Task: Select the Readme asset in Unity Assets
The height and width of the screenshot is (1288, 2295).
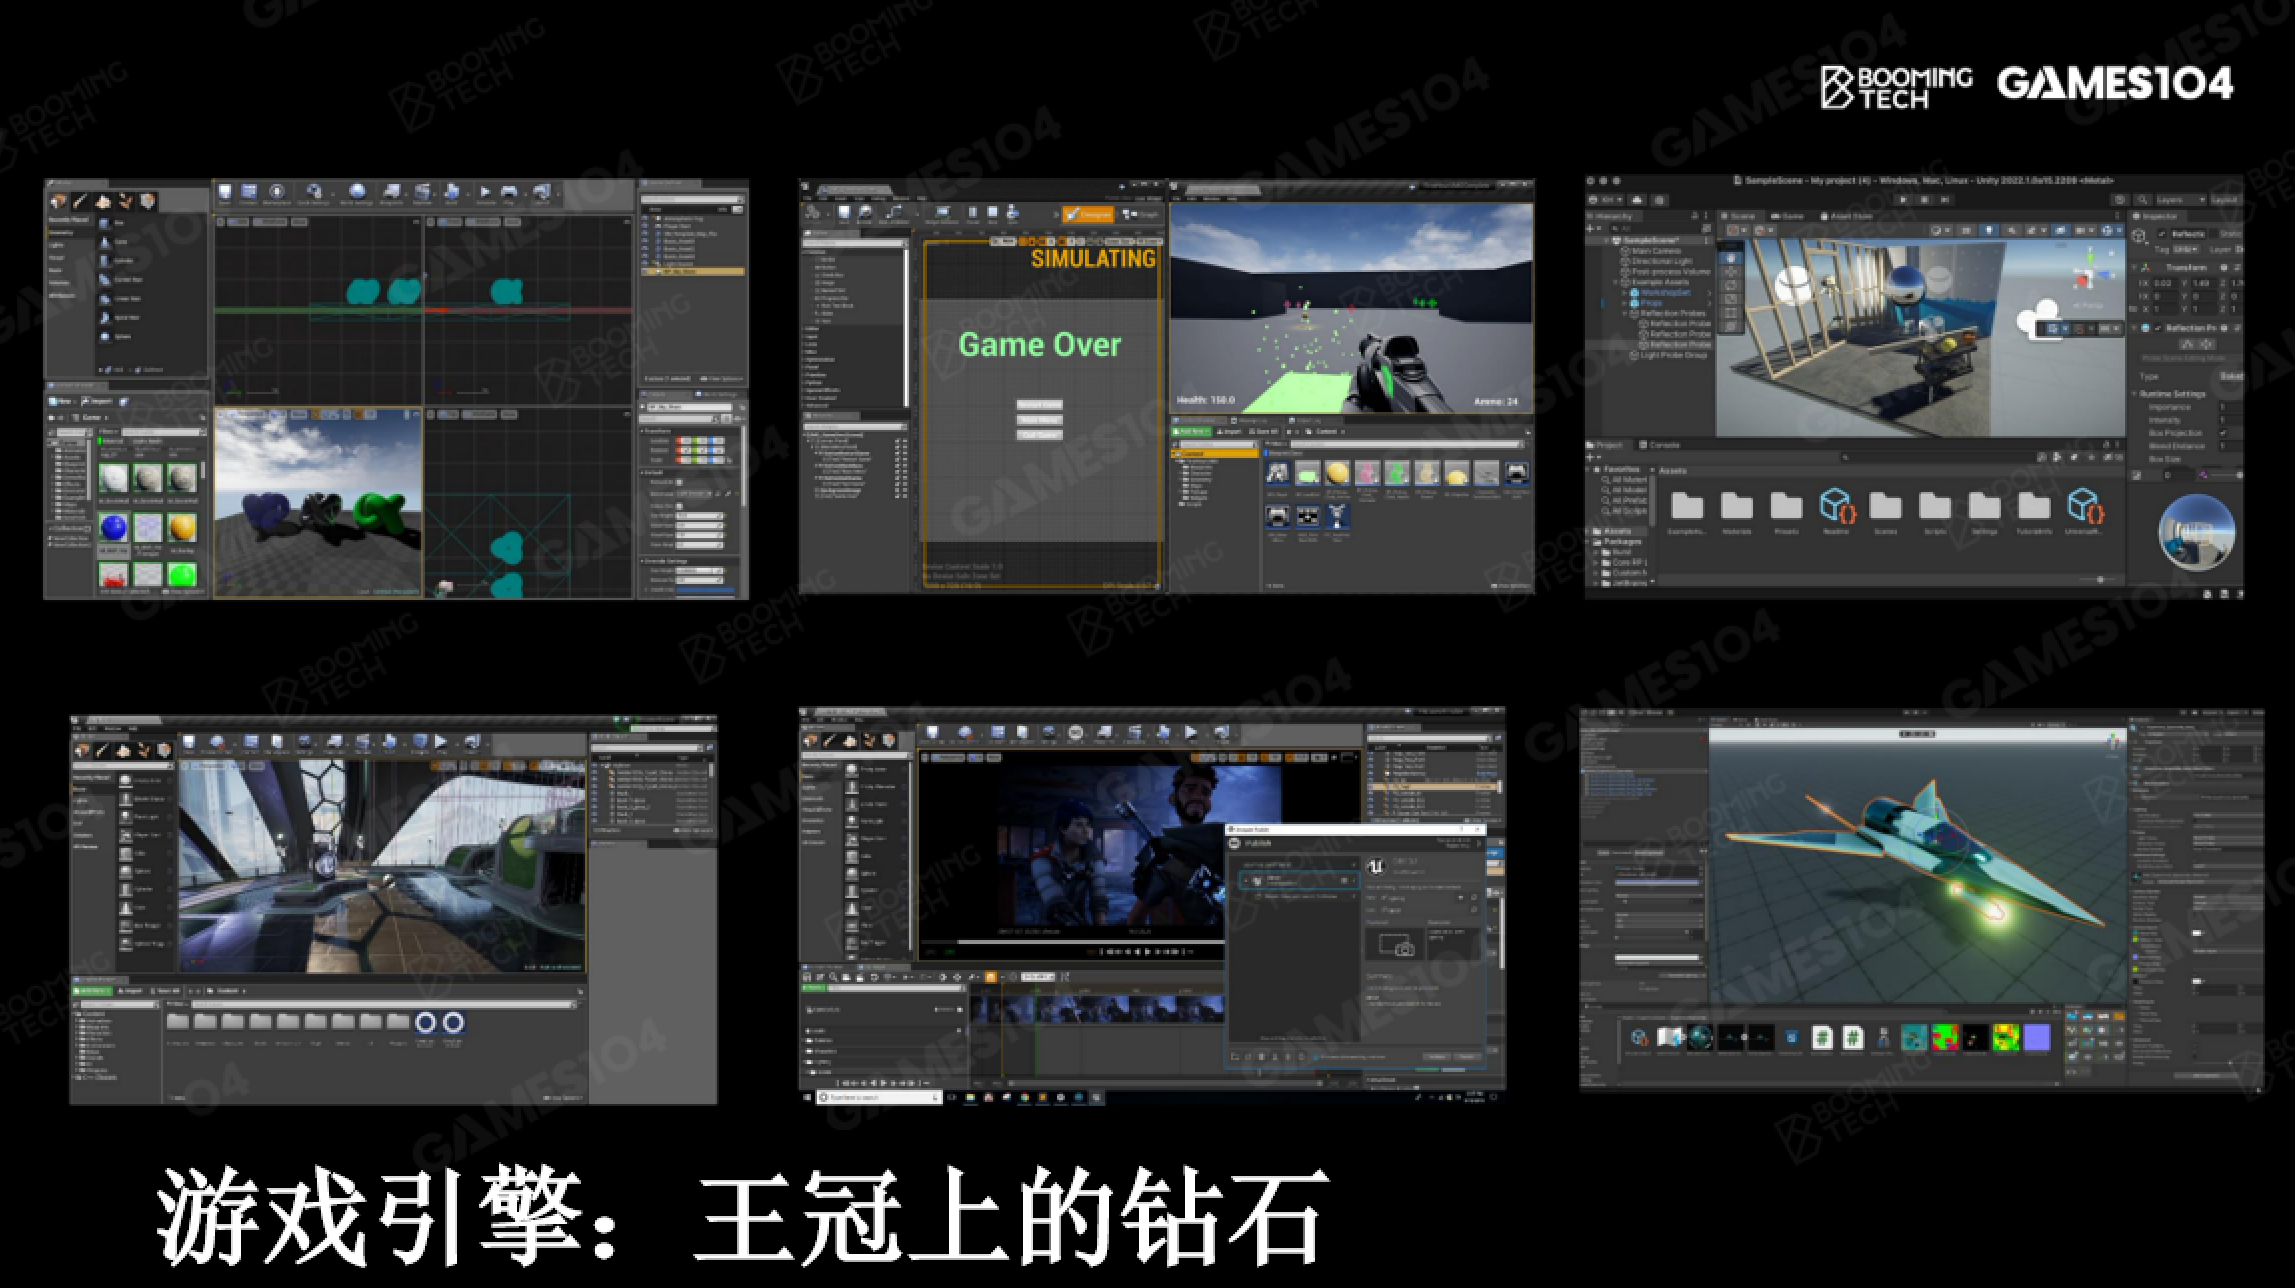Action: click(x=1836, y=506)
